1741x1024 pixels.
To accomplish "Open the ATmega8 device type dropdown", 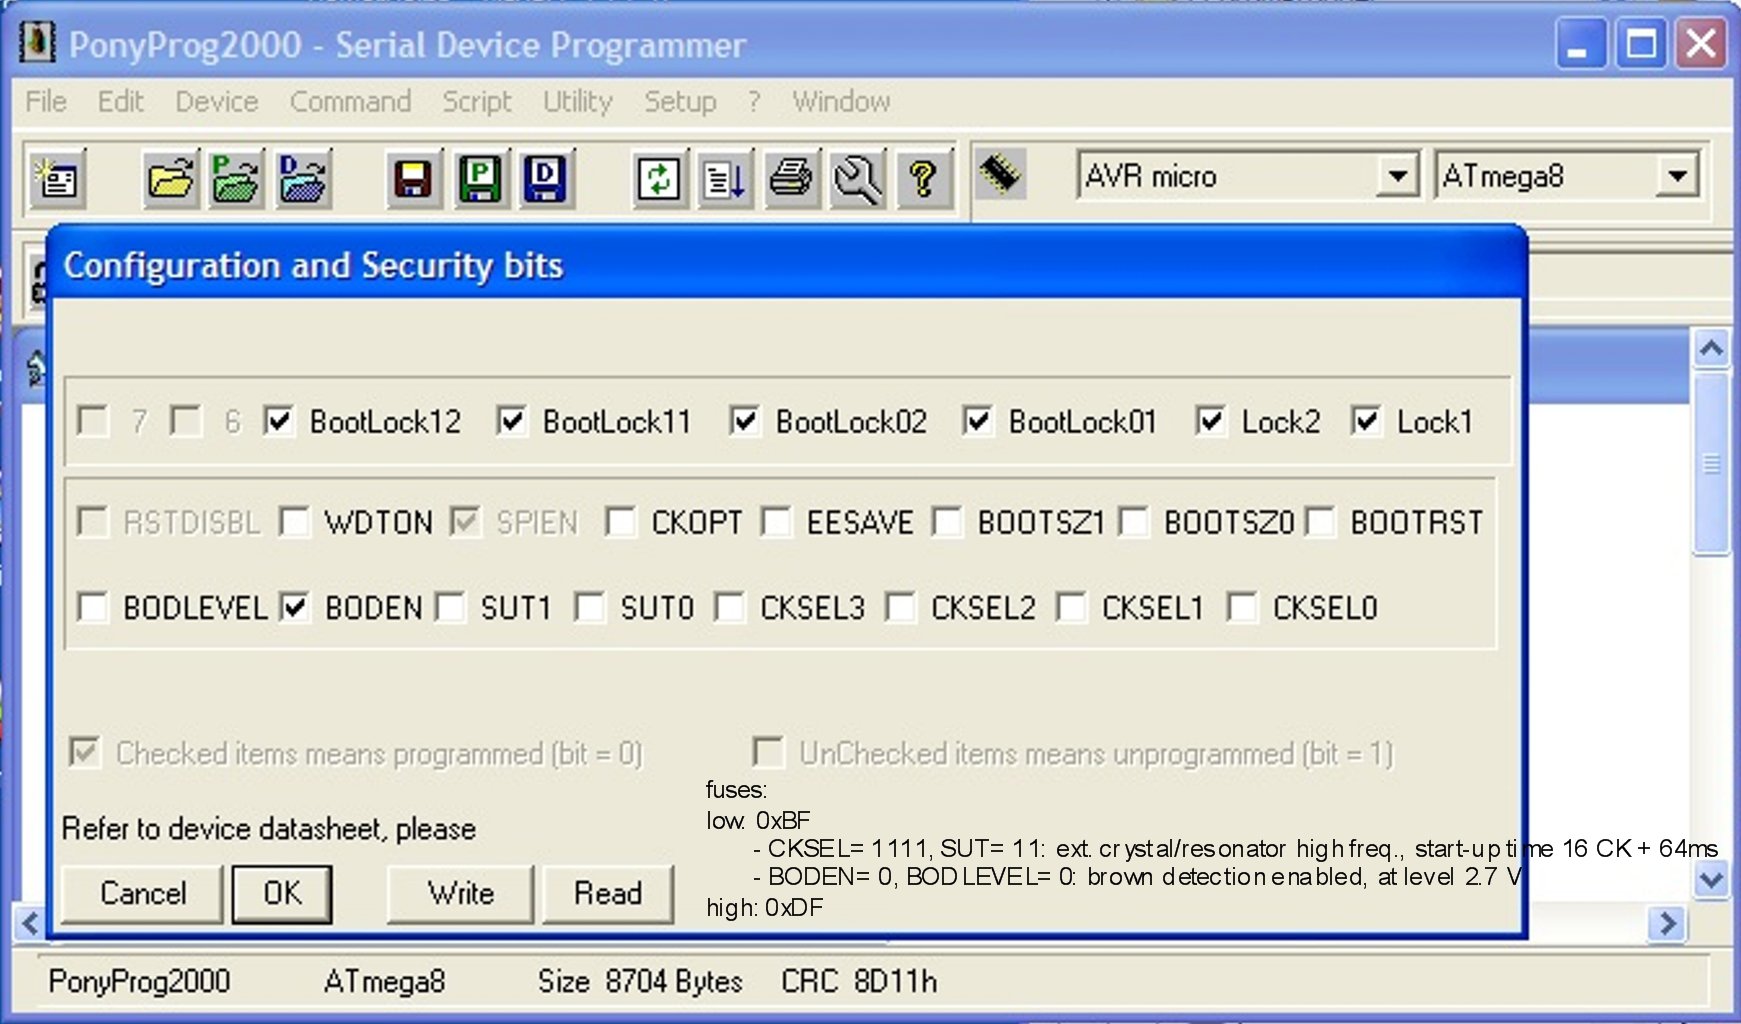I will 1677,177.
